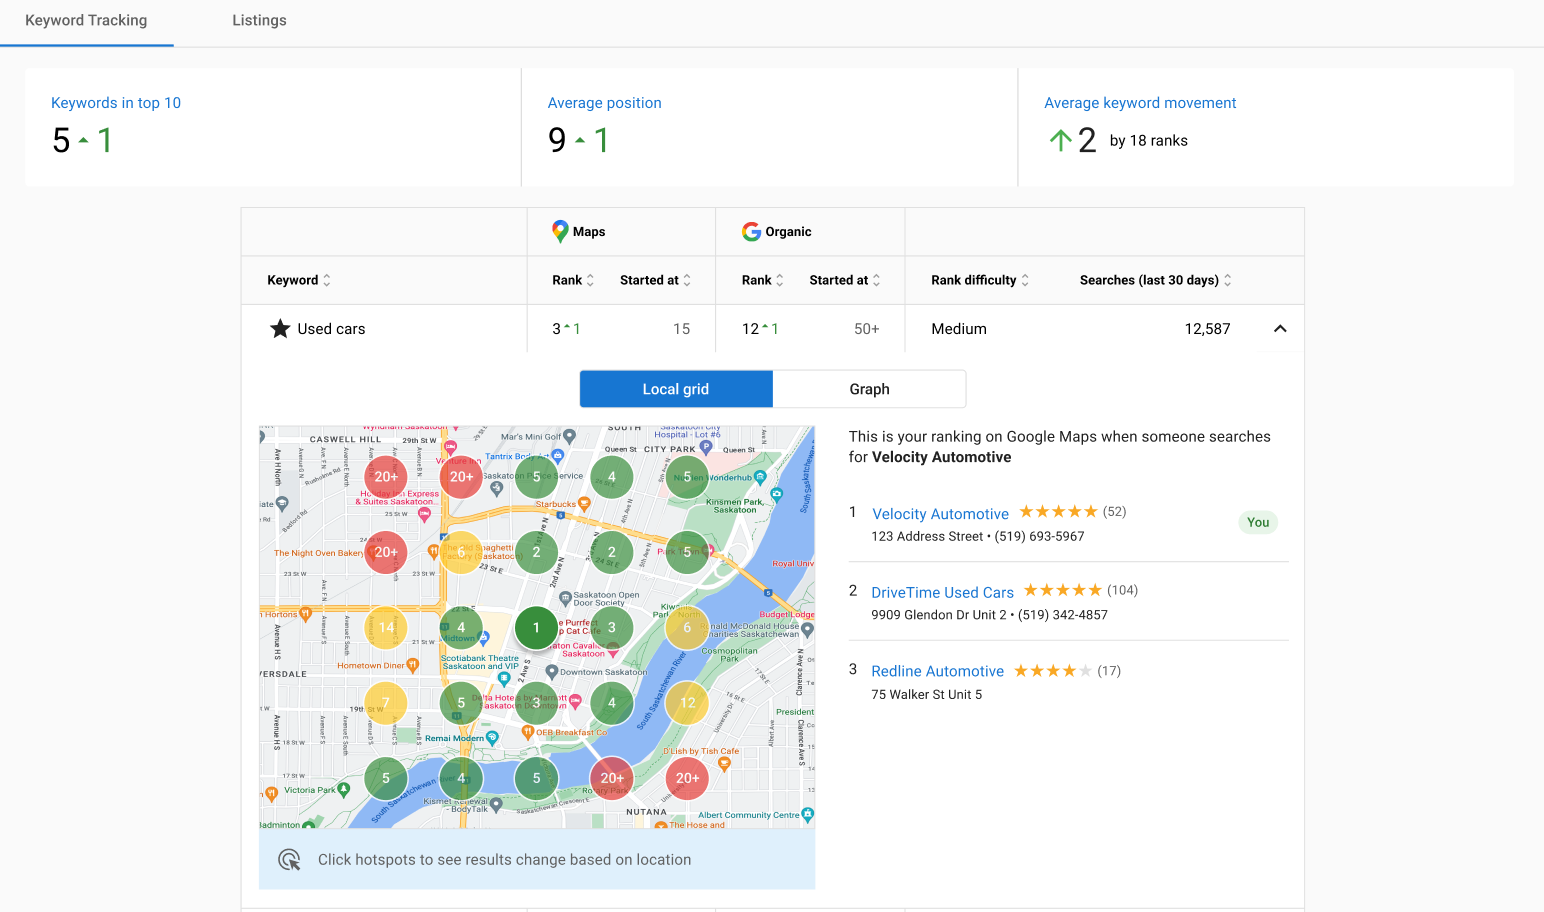Click the Remai Modern museum pin
The width and height of the screenshot is (1544, 912).
pyautogui.click(x=492, y=738)
